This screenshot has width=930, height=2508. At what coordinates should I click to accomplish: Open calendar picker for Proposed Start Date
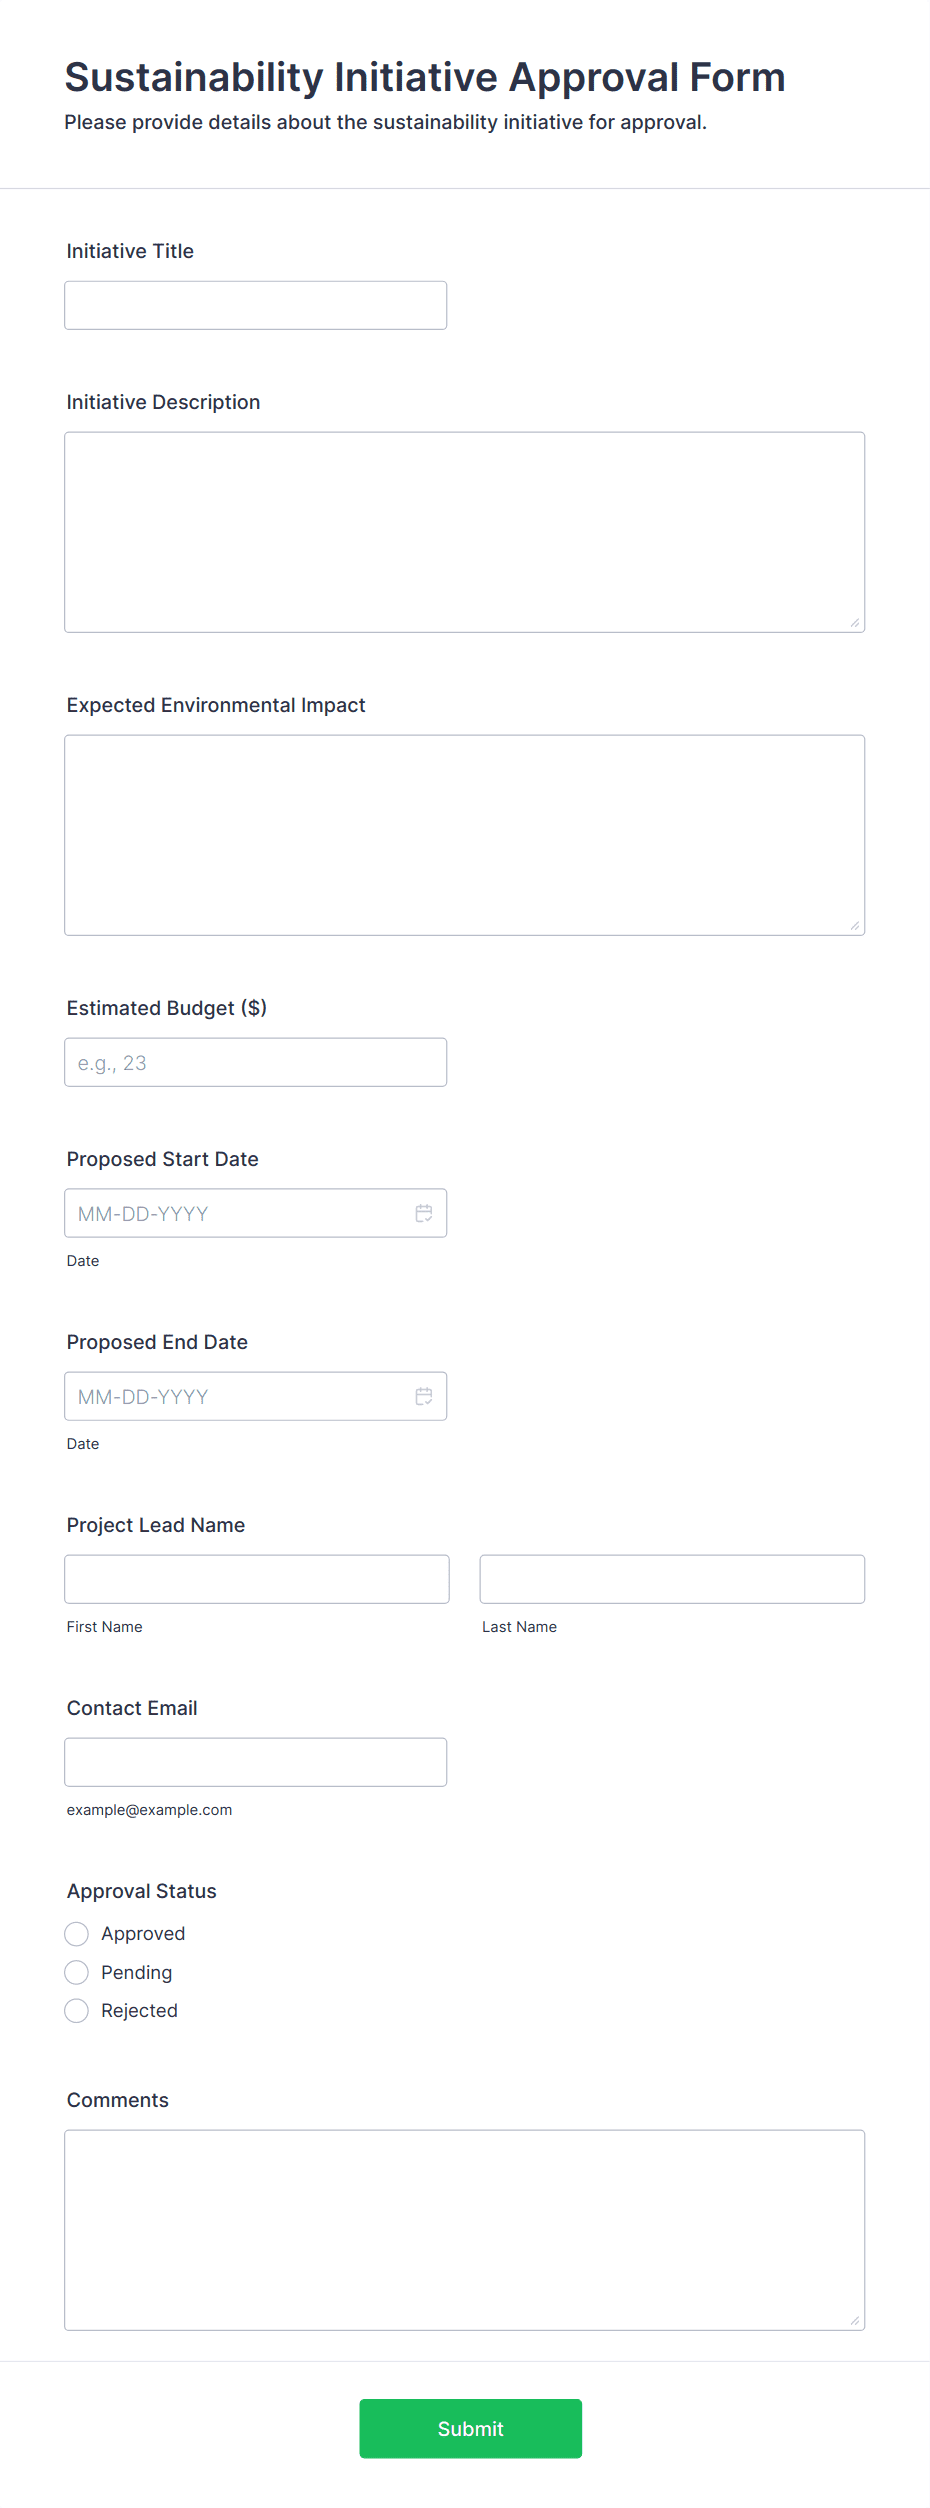click(424, 1213)
